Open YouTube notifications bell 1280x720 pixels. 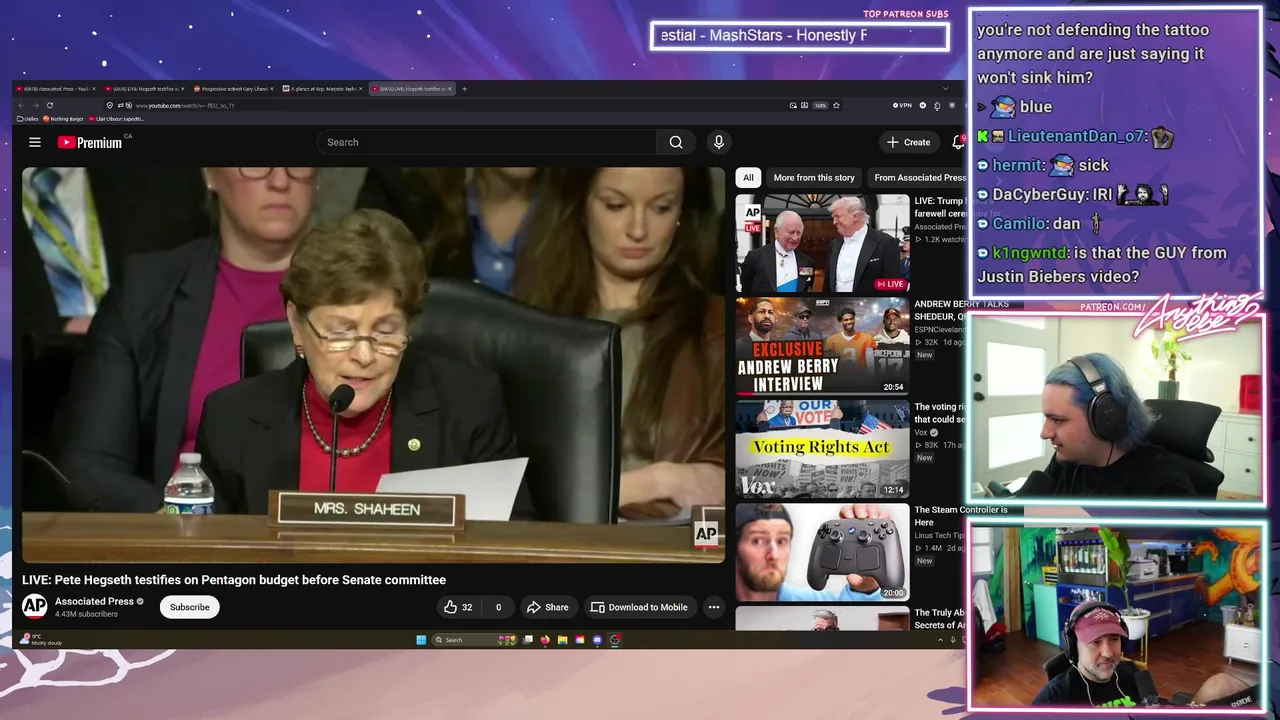coord(957,142)
